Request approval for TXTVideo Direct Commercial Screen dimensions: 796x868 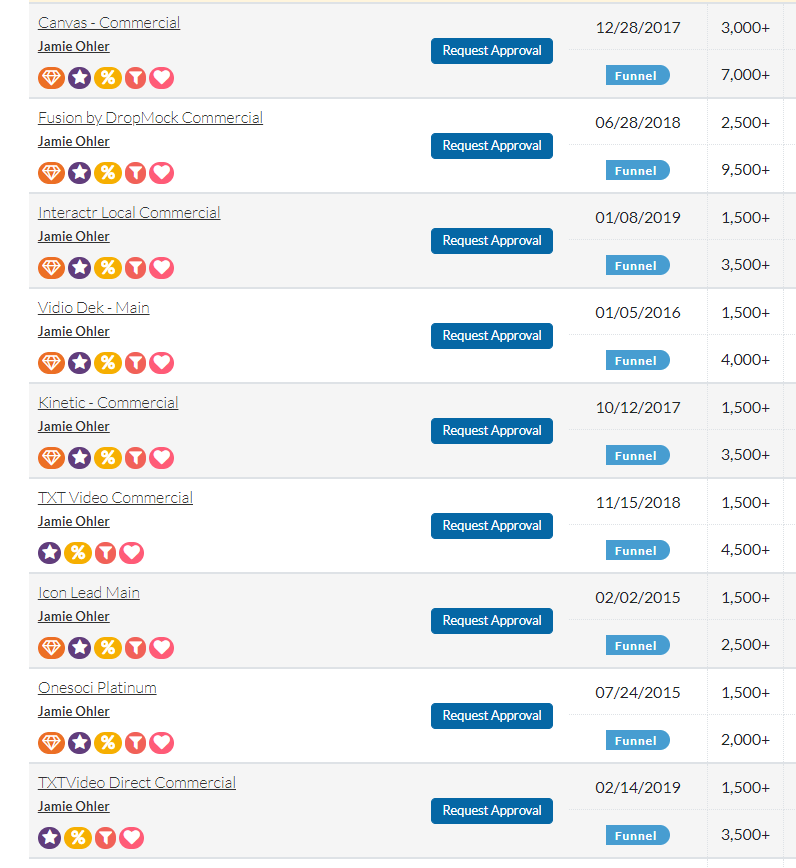click(491, 811)
